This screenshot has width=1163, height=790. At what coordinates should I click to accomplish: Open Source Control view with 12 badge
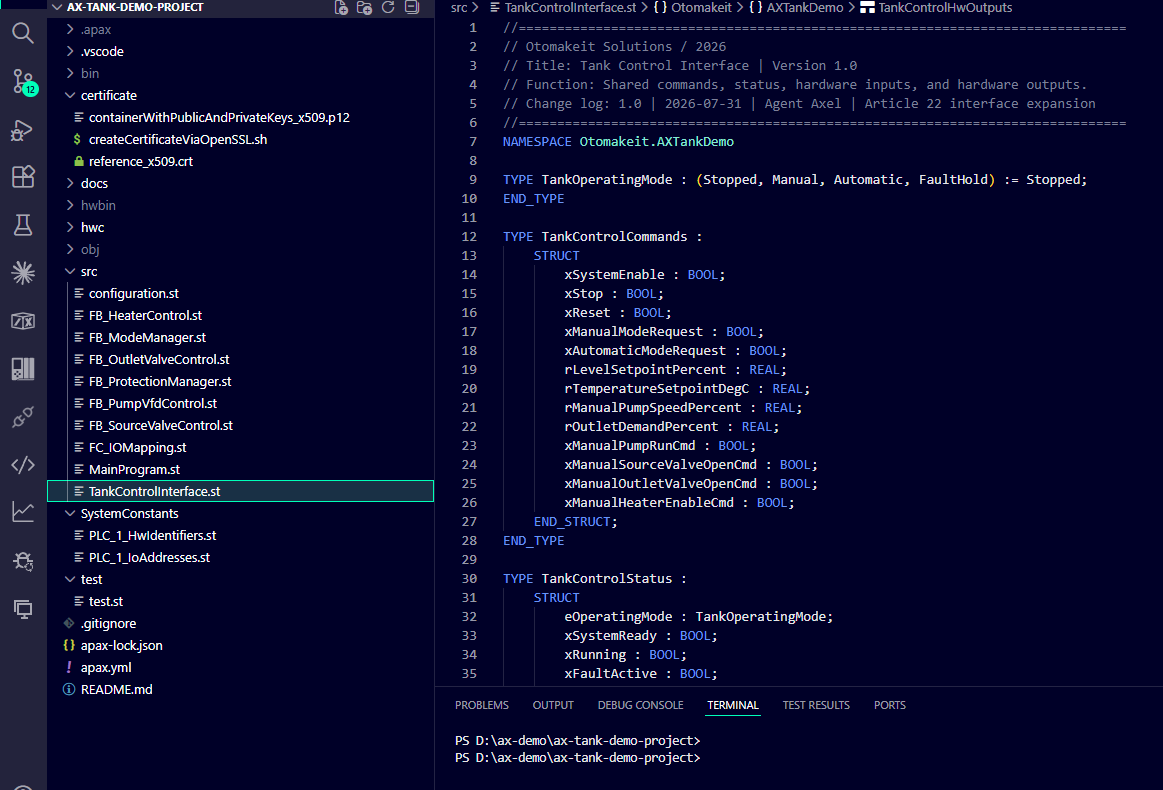(x=23, y=82)
